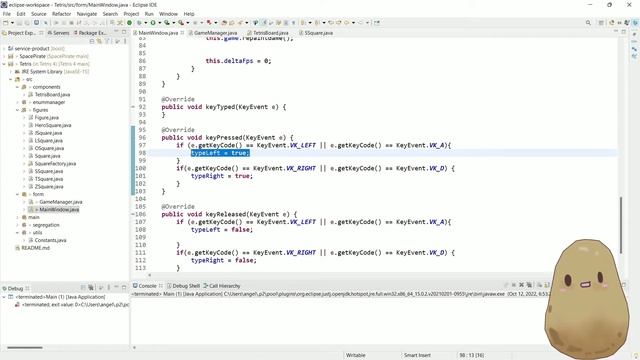Open the Window menu
Screen dimensions: 640x360
(168, 14)
